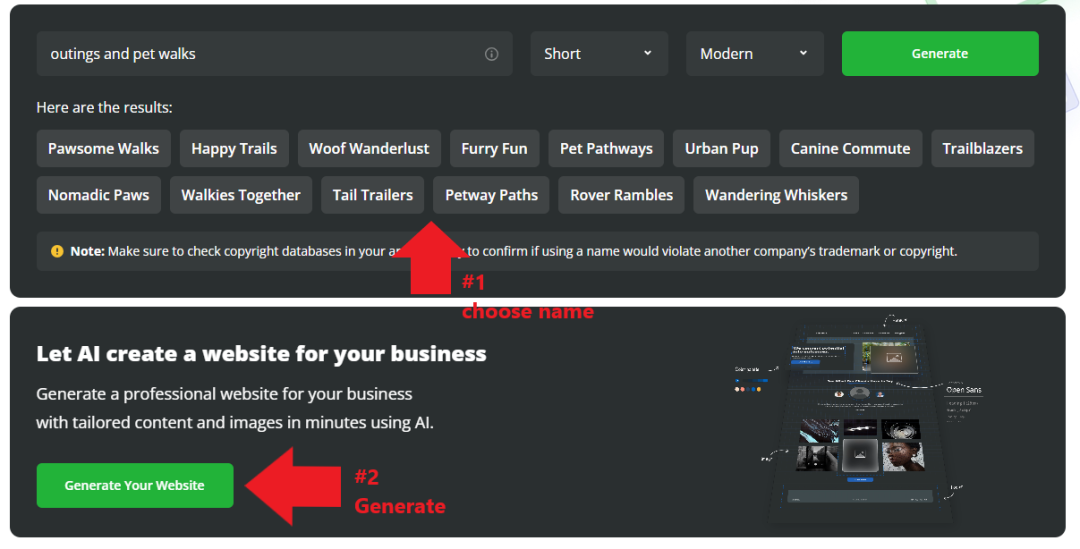Click the green Generate button

(939, 54)
